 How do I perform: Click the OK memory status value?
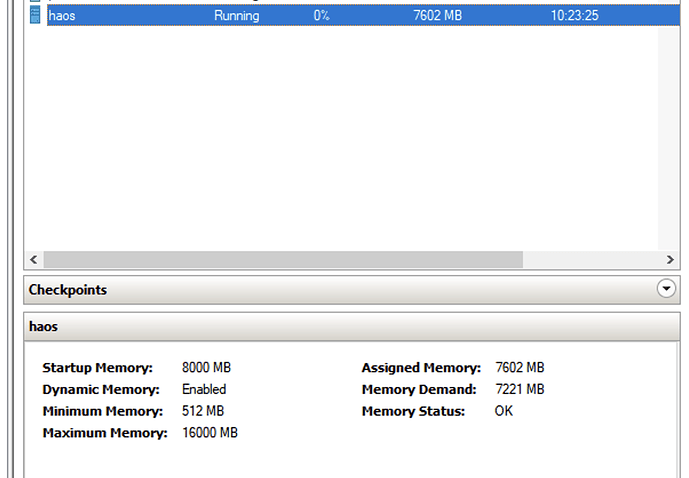(x=504, y=411)
